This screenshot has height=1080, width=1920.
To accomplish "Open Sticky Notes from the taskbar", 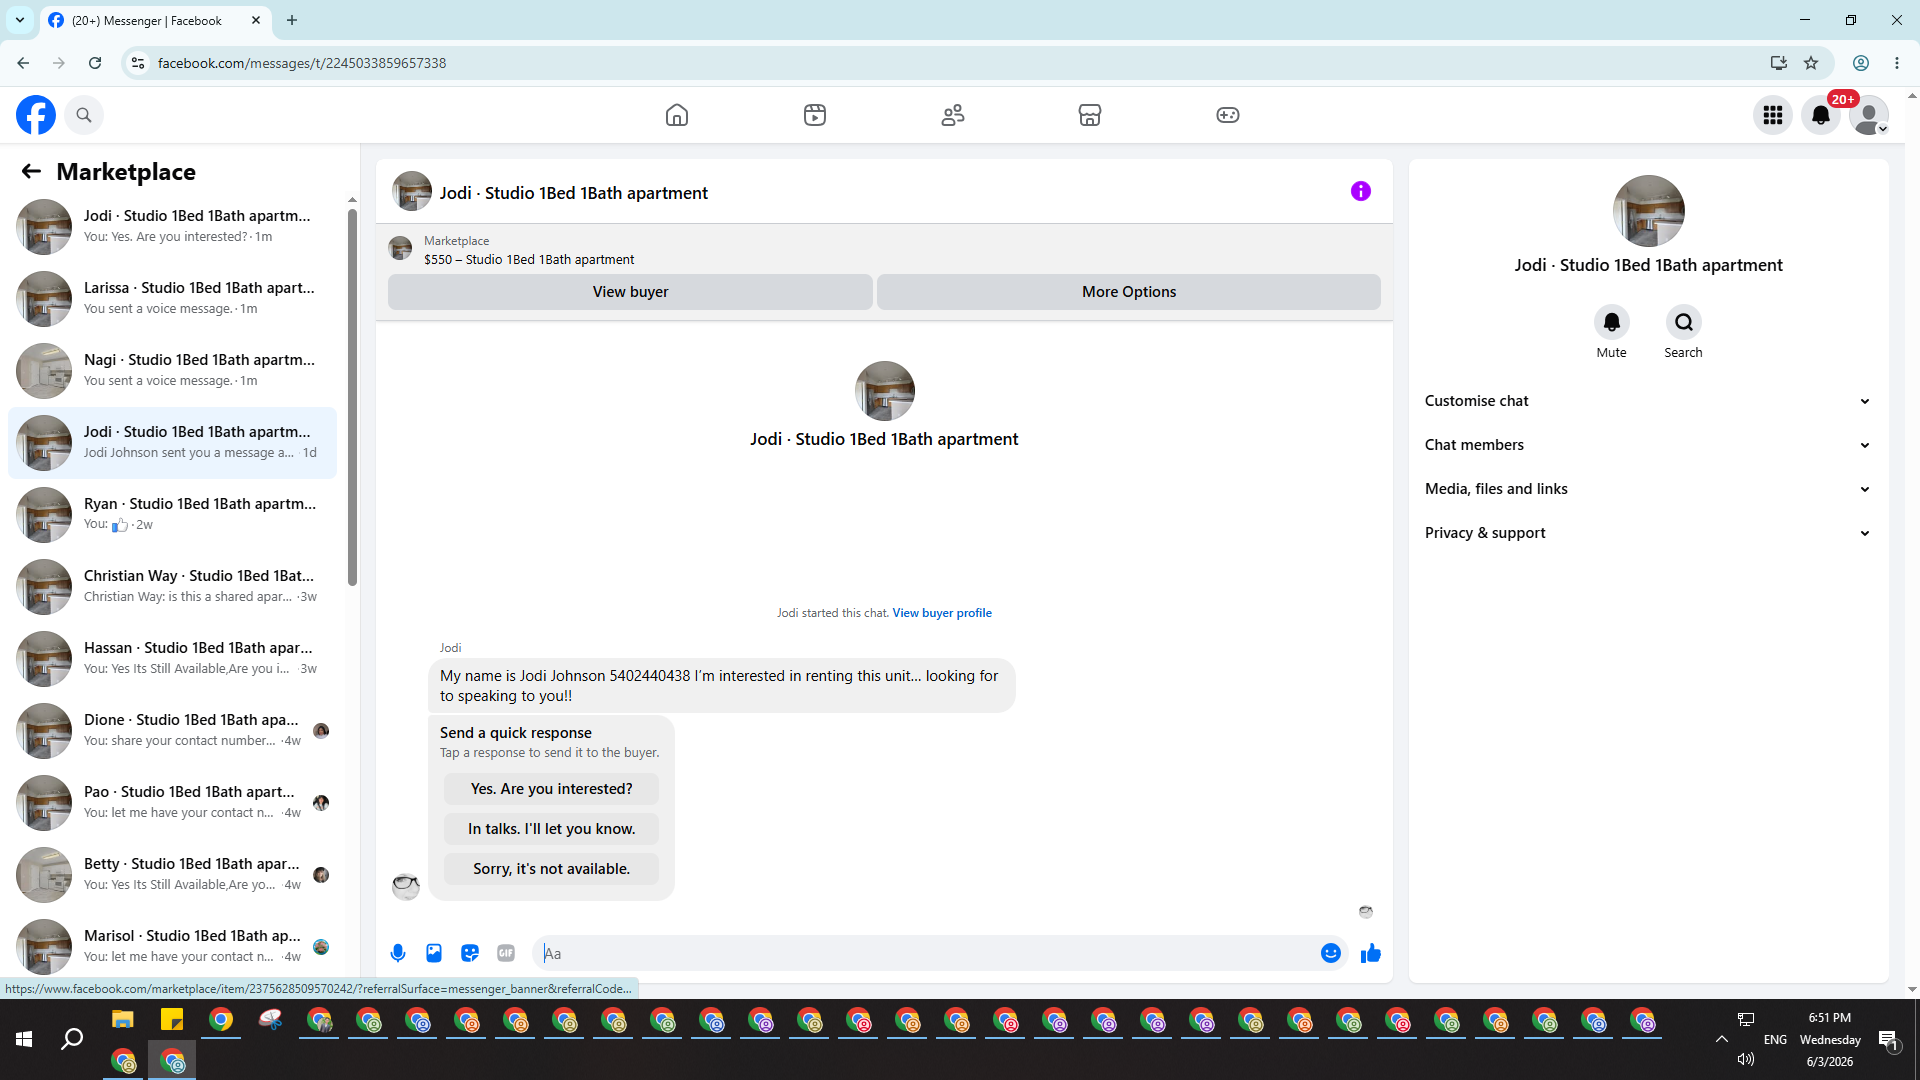I will pos(172,1020).
